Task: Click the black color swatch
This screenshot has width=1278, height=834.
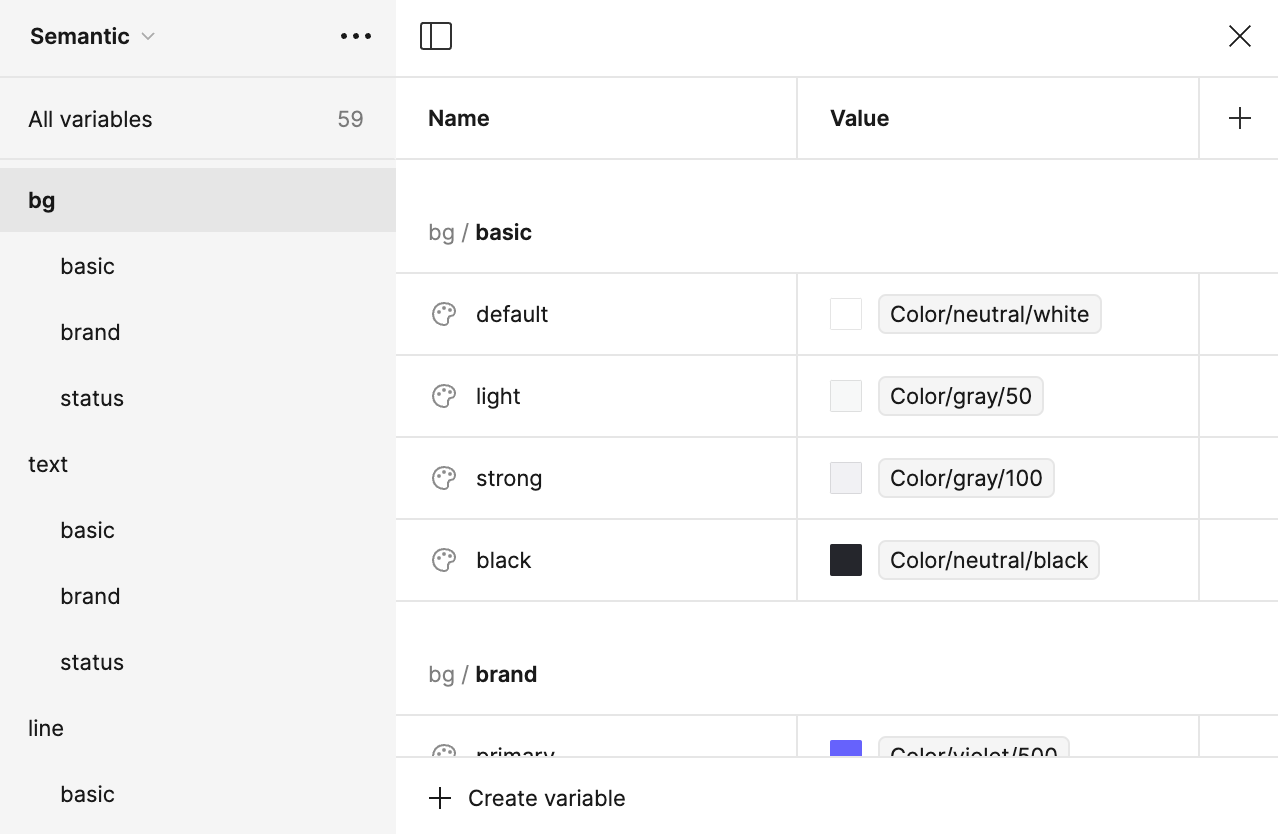Action: 846,560
